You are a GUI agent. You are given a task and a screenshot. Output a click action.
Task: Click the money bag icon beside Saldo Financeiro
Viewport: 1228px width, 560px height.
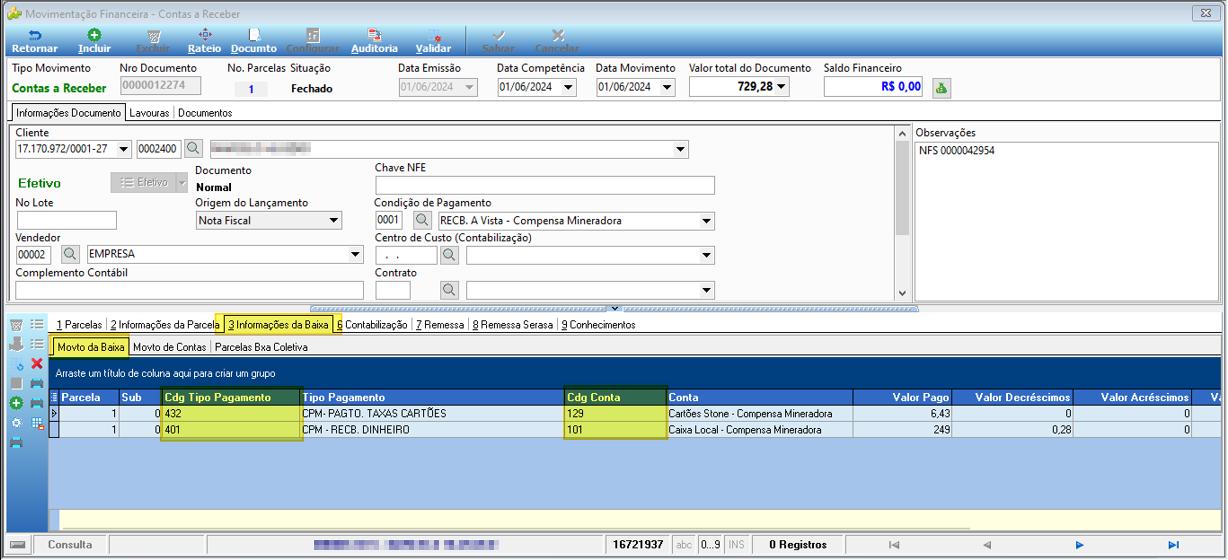[x=941, y=88]
